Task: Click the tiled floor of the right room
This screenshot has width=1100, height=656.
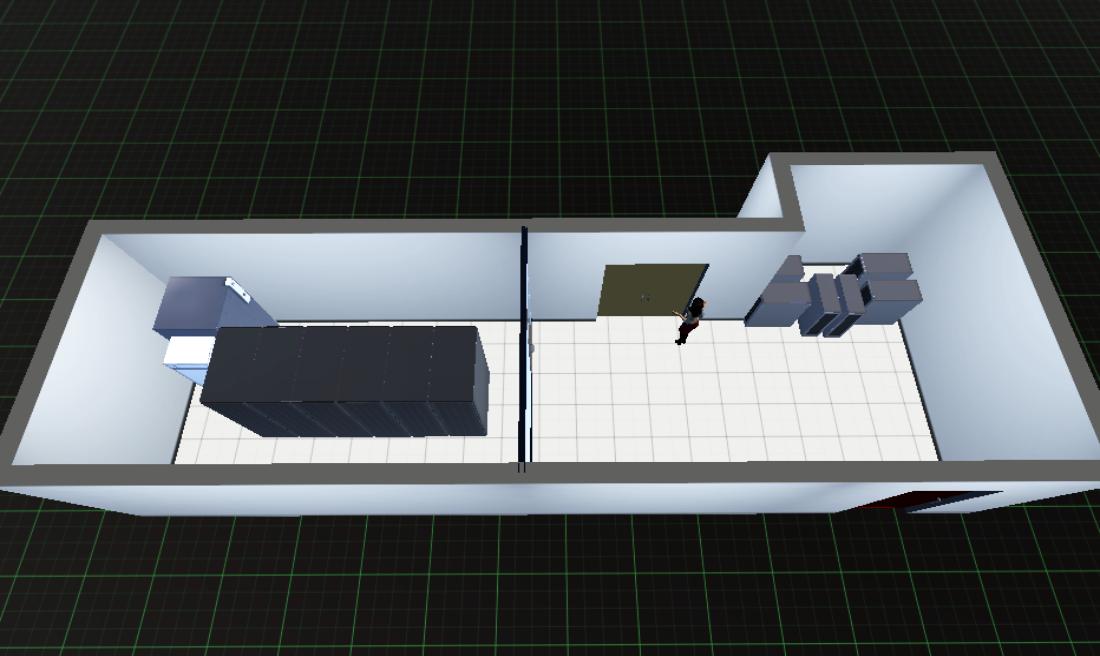Action: 740,400
